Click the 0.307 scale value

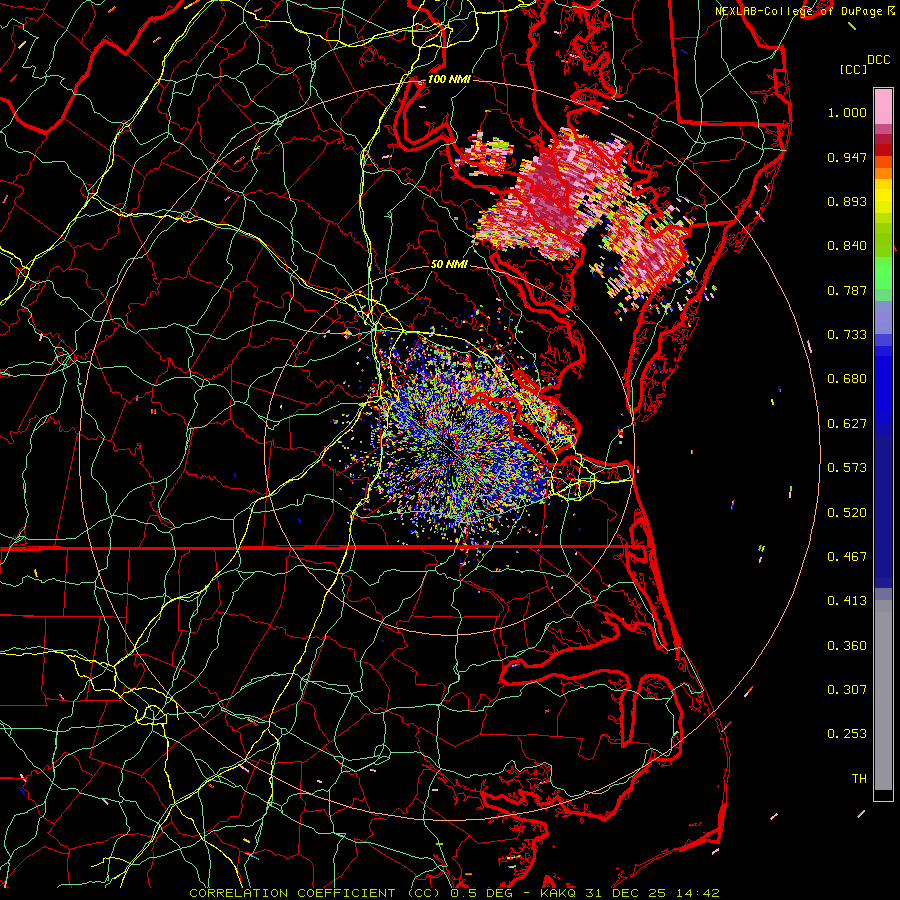click(847, 690)
